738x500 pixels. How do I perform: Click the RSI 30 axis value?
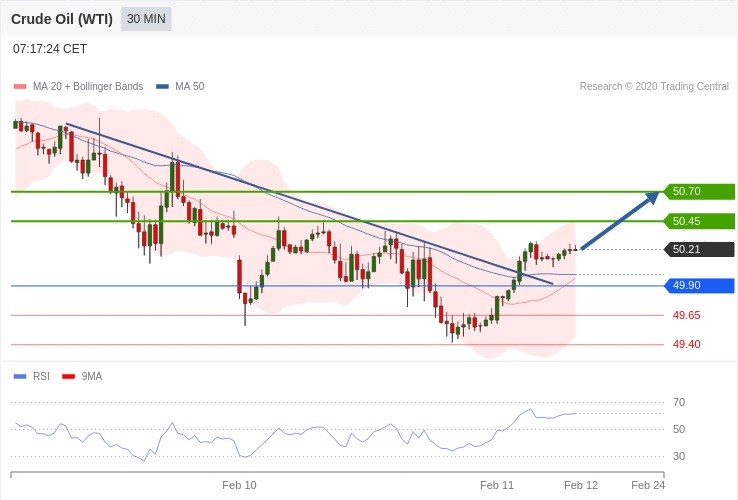pyautogui.click(x=679, y=456)
